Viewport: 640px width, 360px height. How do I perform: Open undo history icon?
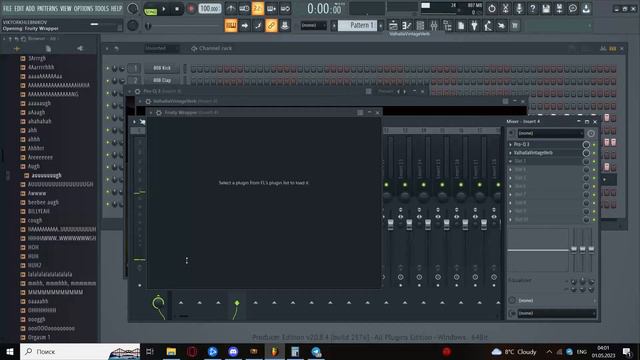pyautogui.click(x=491, y=9)
